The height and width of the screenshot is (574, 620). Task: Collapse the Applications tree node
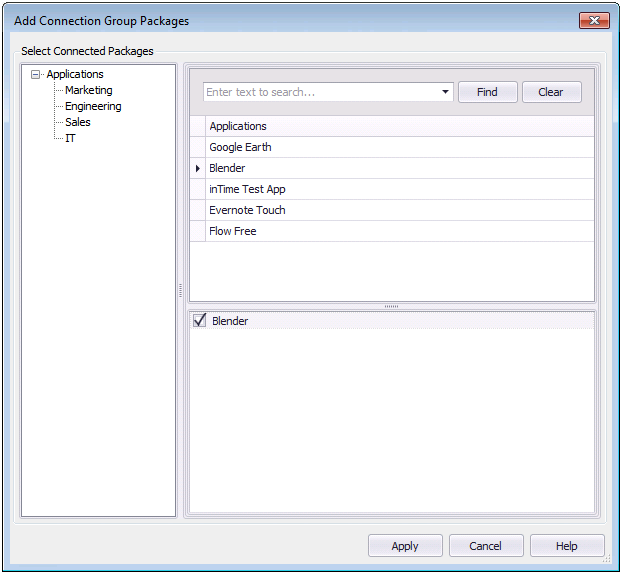tap(36, 74)
